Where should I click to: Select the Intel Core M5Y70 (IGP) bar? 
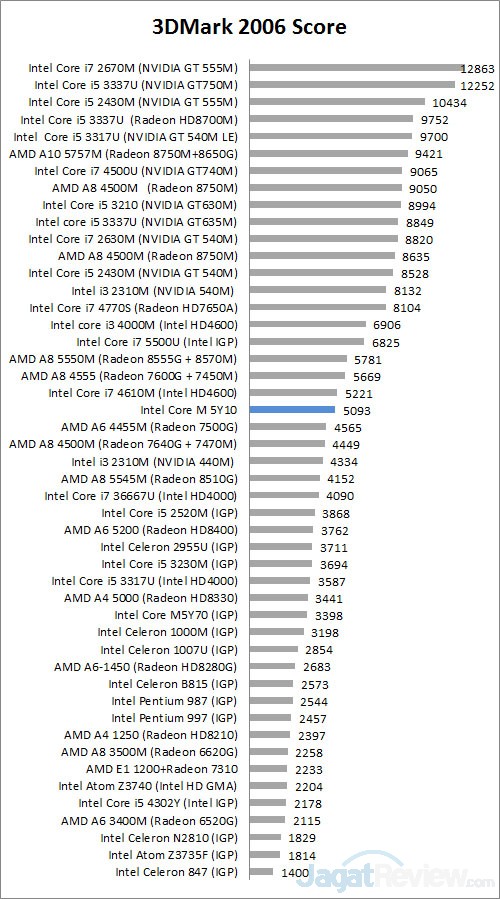pyautogui.click(x=278, y=615)
